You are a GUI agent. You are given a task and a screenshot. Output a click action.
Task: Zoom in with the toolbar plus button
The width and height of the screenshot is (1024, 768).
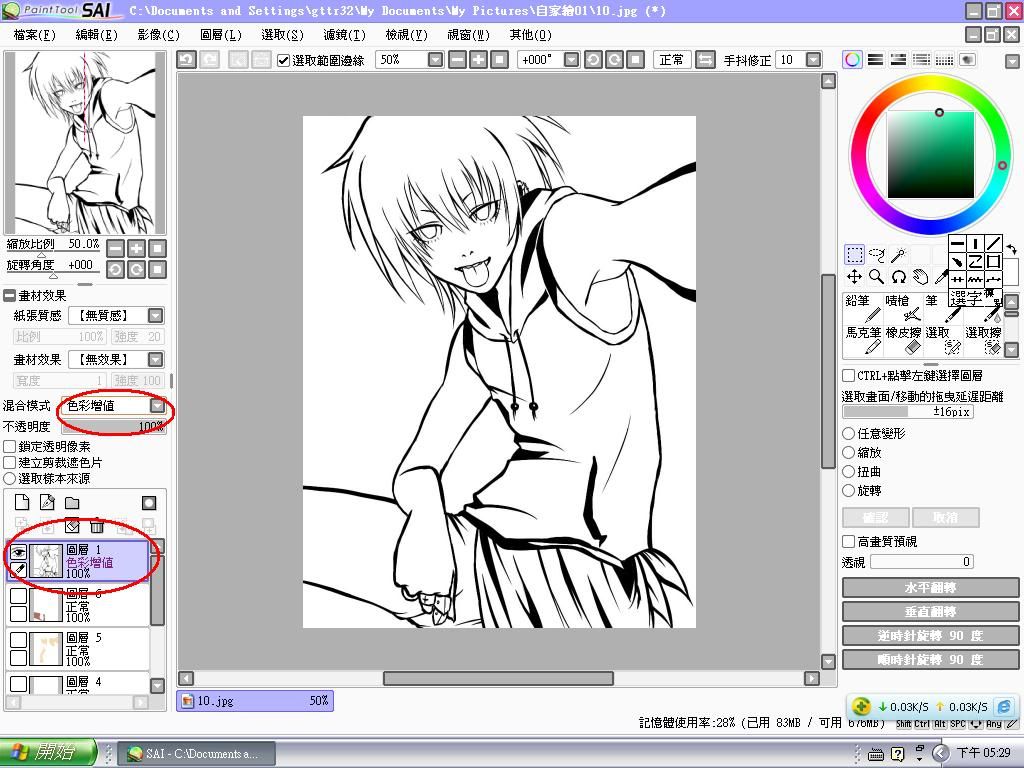coord(479,60)
